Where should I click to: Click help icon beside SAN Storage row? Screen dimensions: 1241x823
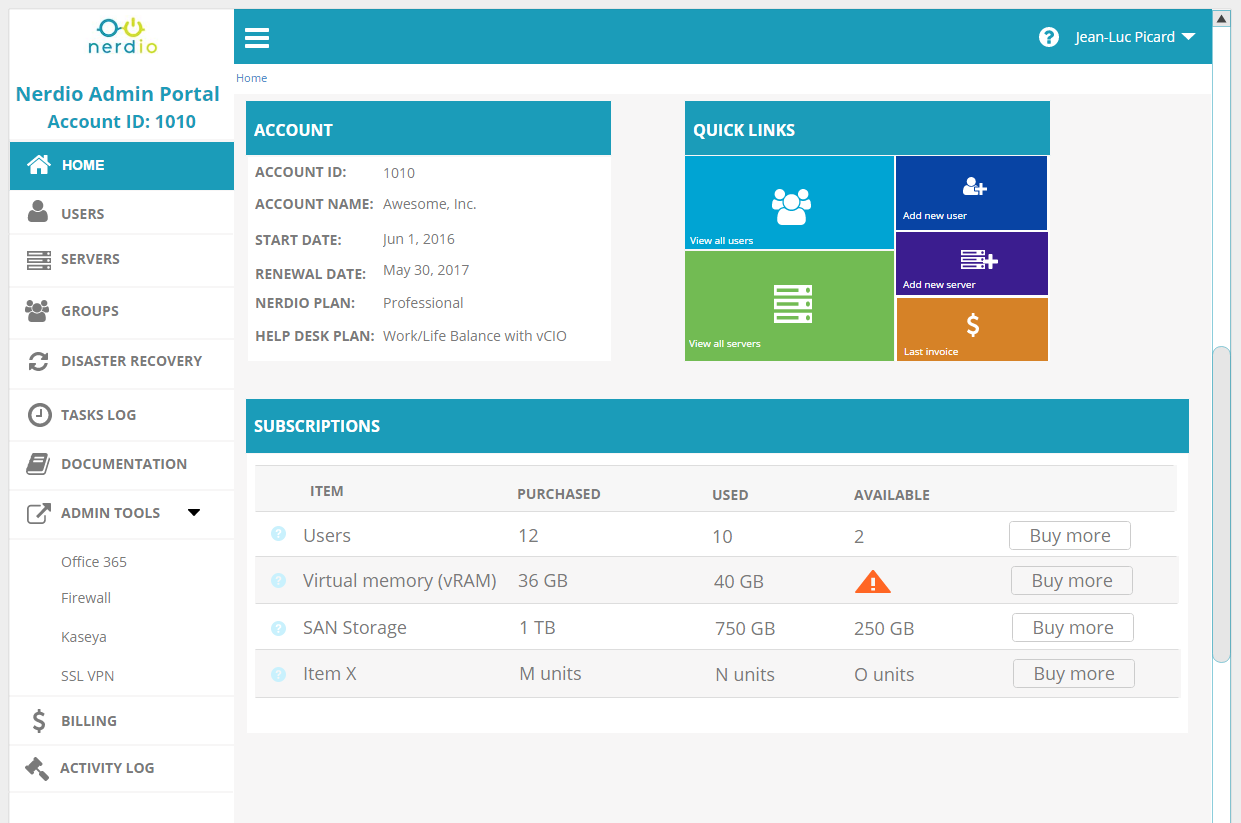point(279,628)
